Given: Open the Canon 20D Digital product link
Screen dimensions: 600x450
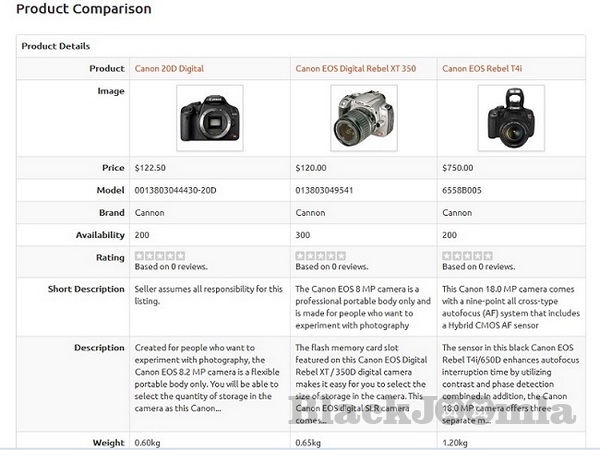Looking at the screenshot, I should pos(169,69).
